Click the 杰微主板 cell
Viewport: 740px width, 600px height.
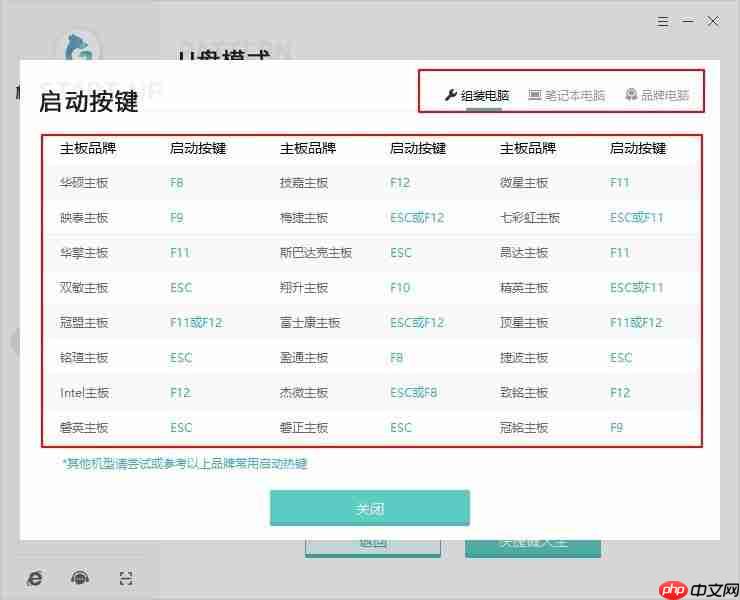[x=303, y=392]
